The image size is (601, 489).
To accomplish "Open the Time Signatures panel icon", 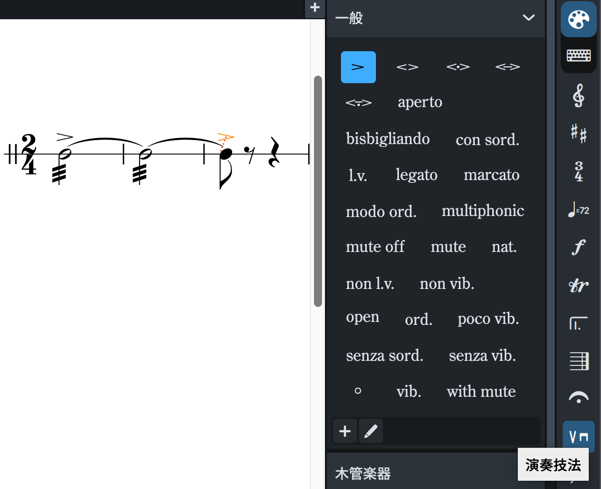I will point(578,171).
